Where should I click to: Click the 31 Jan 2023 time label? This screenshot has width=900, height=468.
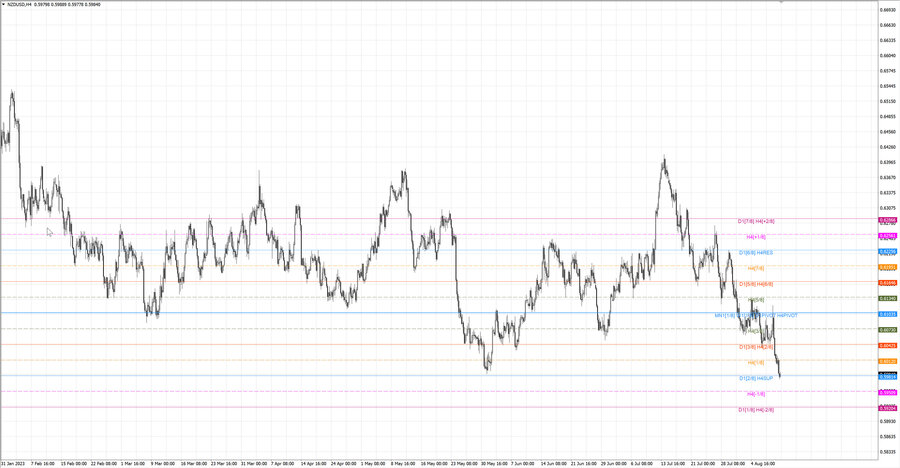click(13, 463)
